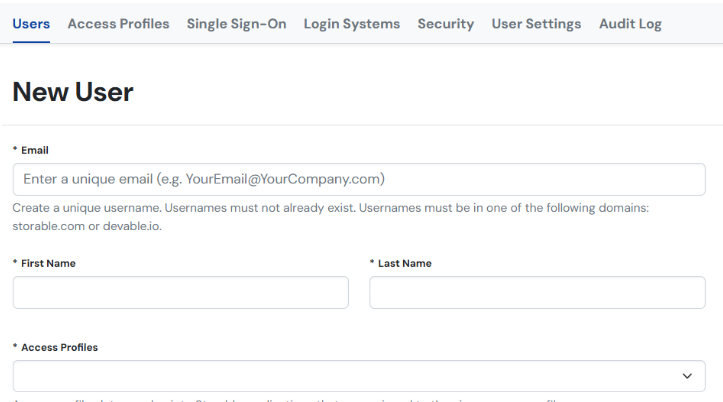
Task: Click the red asterisk beside Last Name
Action: pos(372,263)
